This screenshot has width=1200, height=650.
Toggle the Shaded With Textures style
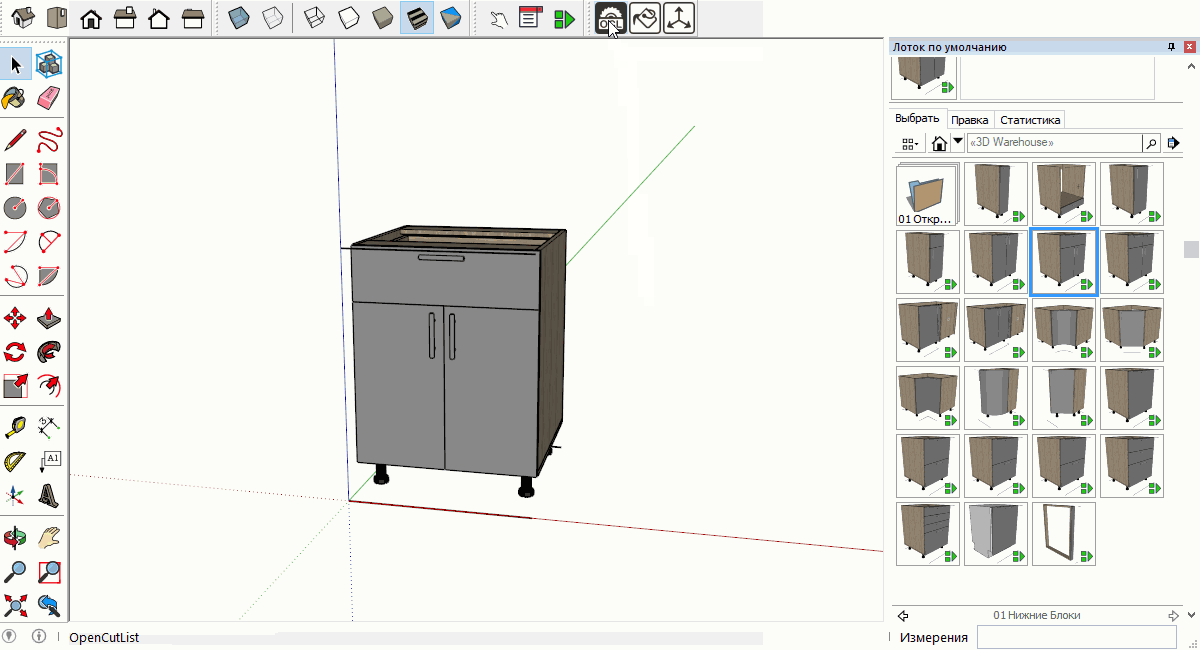[417, 18]
